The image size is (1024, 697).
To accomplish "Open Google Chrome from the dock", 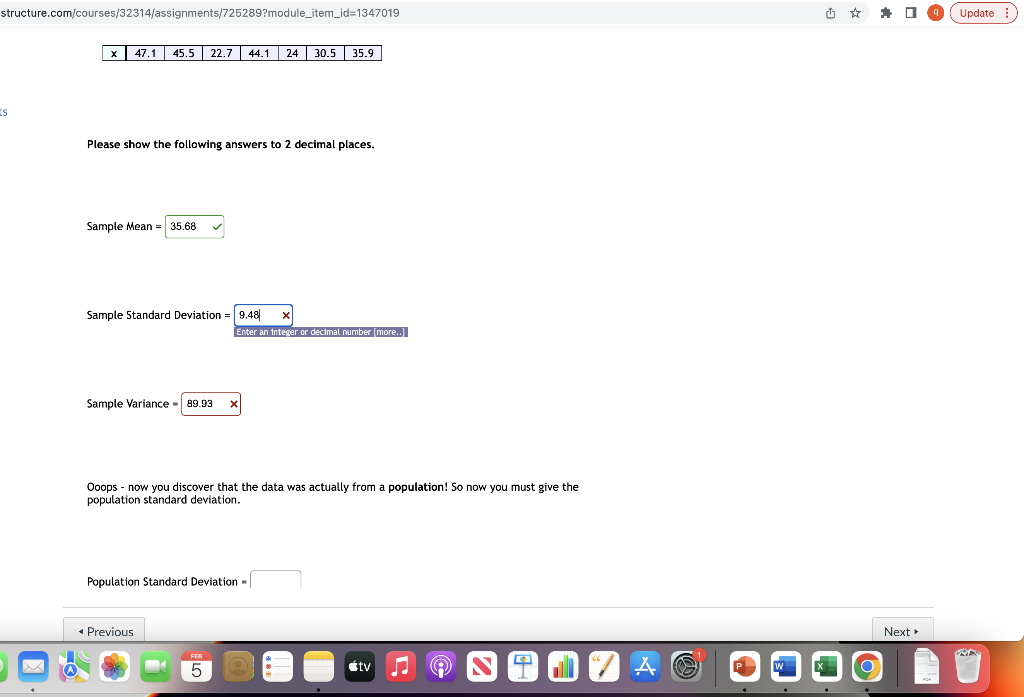I will coord(867,667).
